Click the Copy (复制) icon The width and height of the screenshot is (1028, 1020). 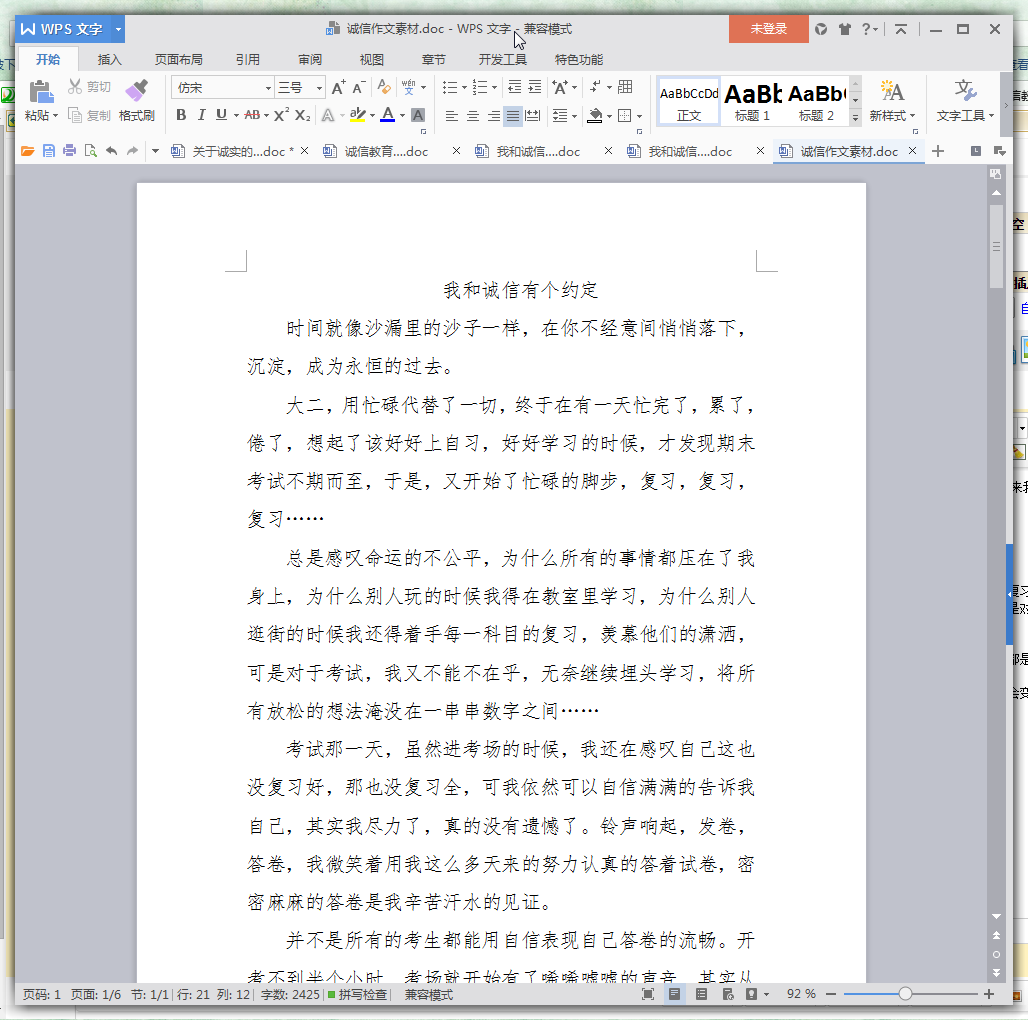pyautogui.click(x=75, y=115)
